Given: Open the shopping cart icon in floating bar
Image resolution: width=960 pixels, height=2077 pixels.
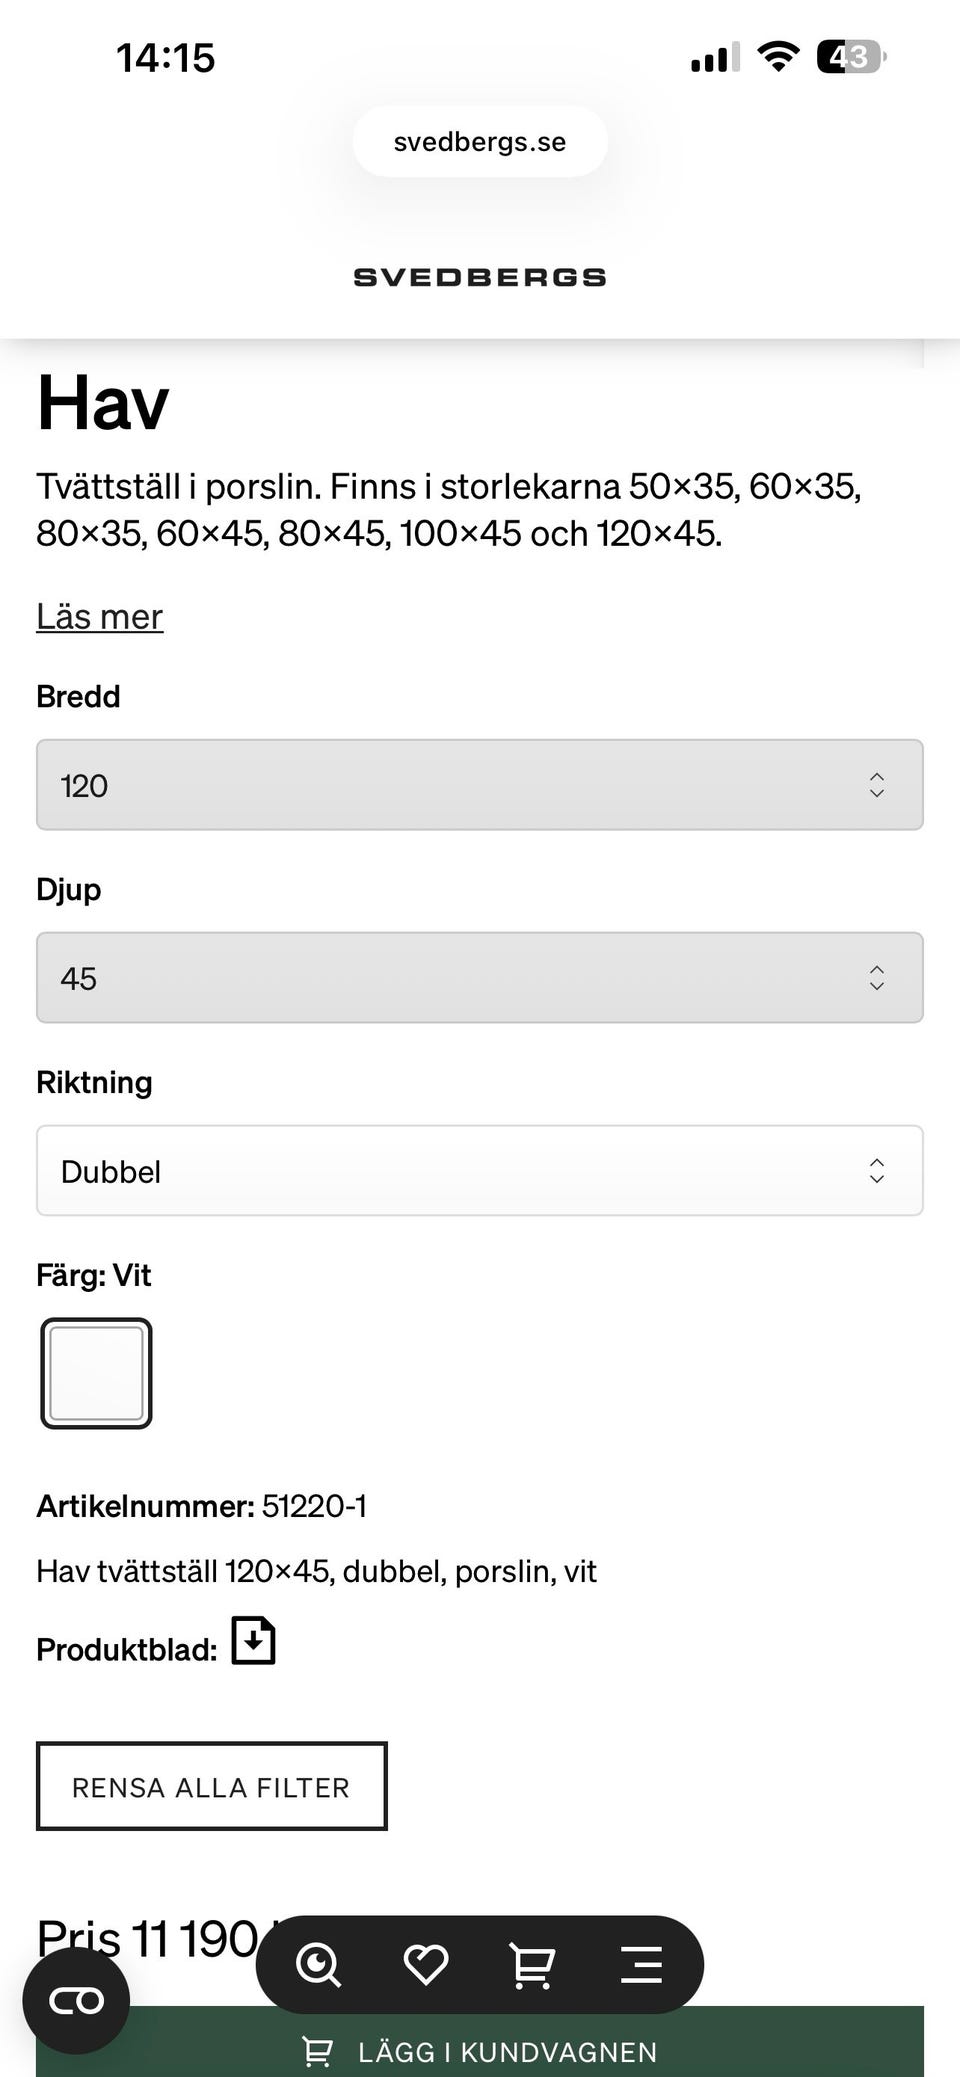Looking at the screenshot, I should (533, 1965).
